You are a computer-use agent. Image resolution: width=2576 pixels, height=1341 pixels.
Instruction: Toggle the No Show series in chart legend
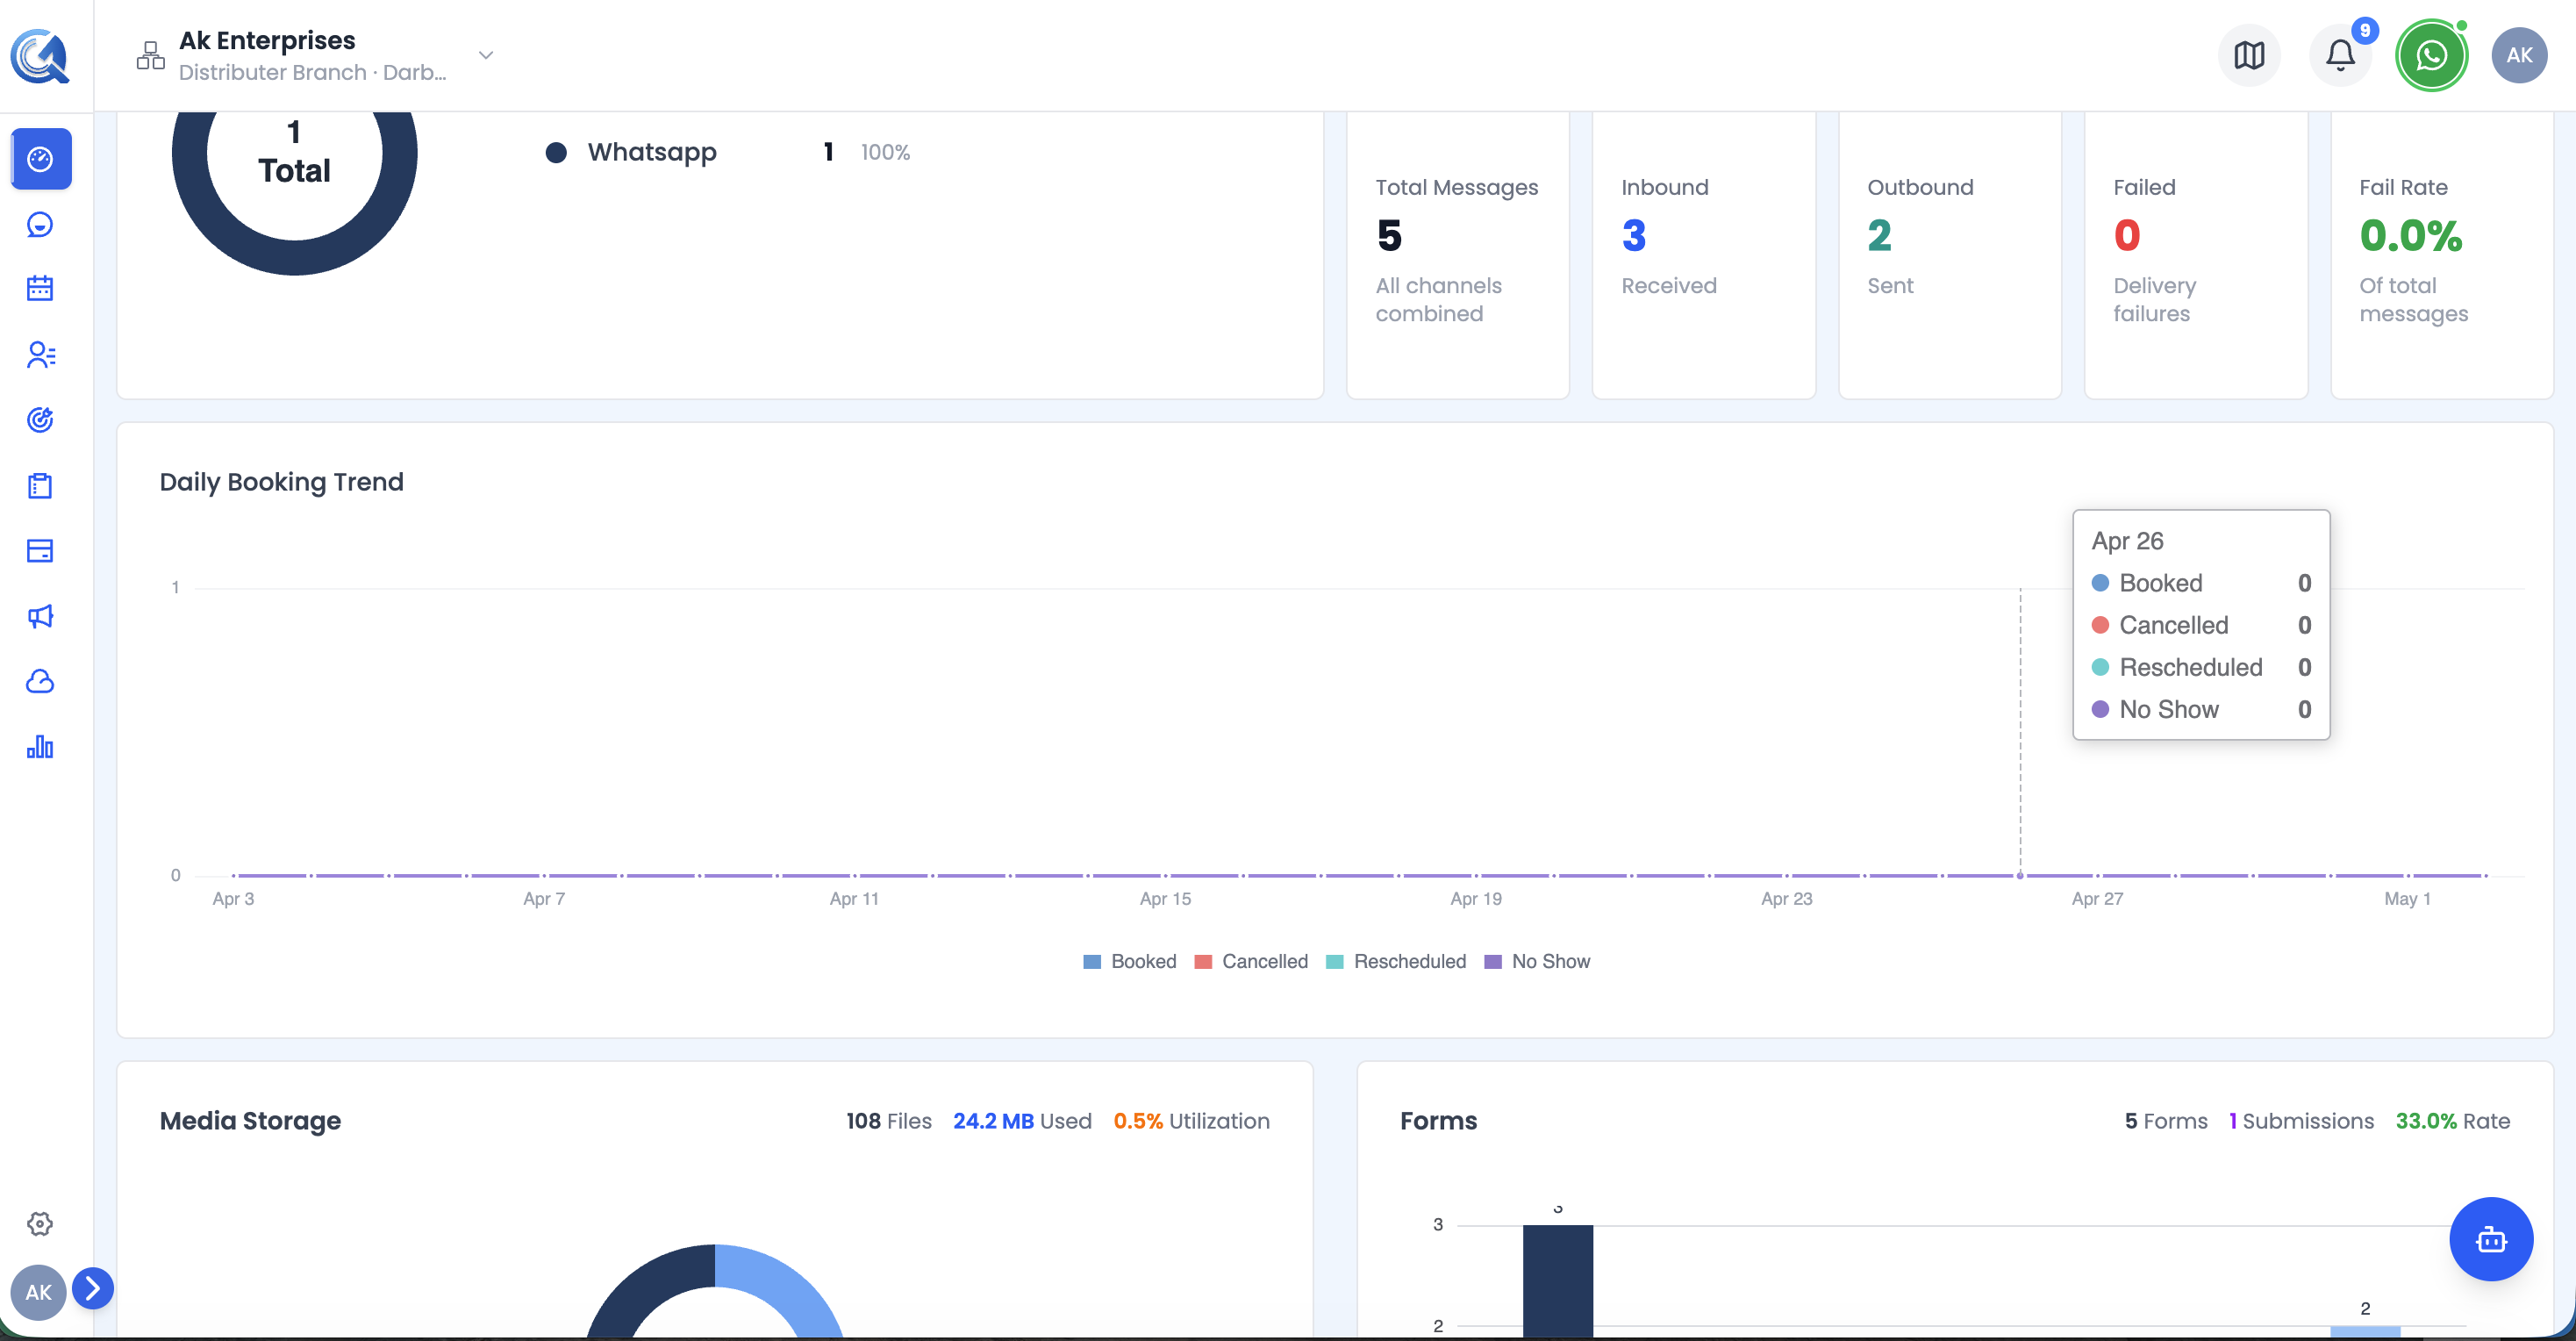click(x=1537, y=961)
